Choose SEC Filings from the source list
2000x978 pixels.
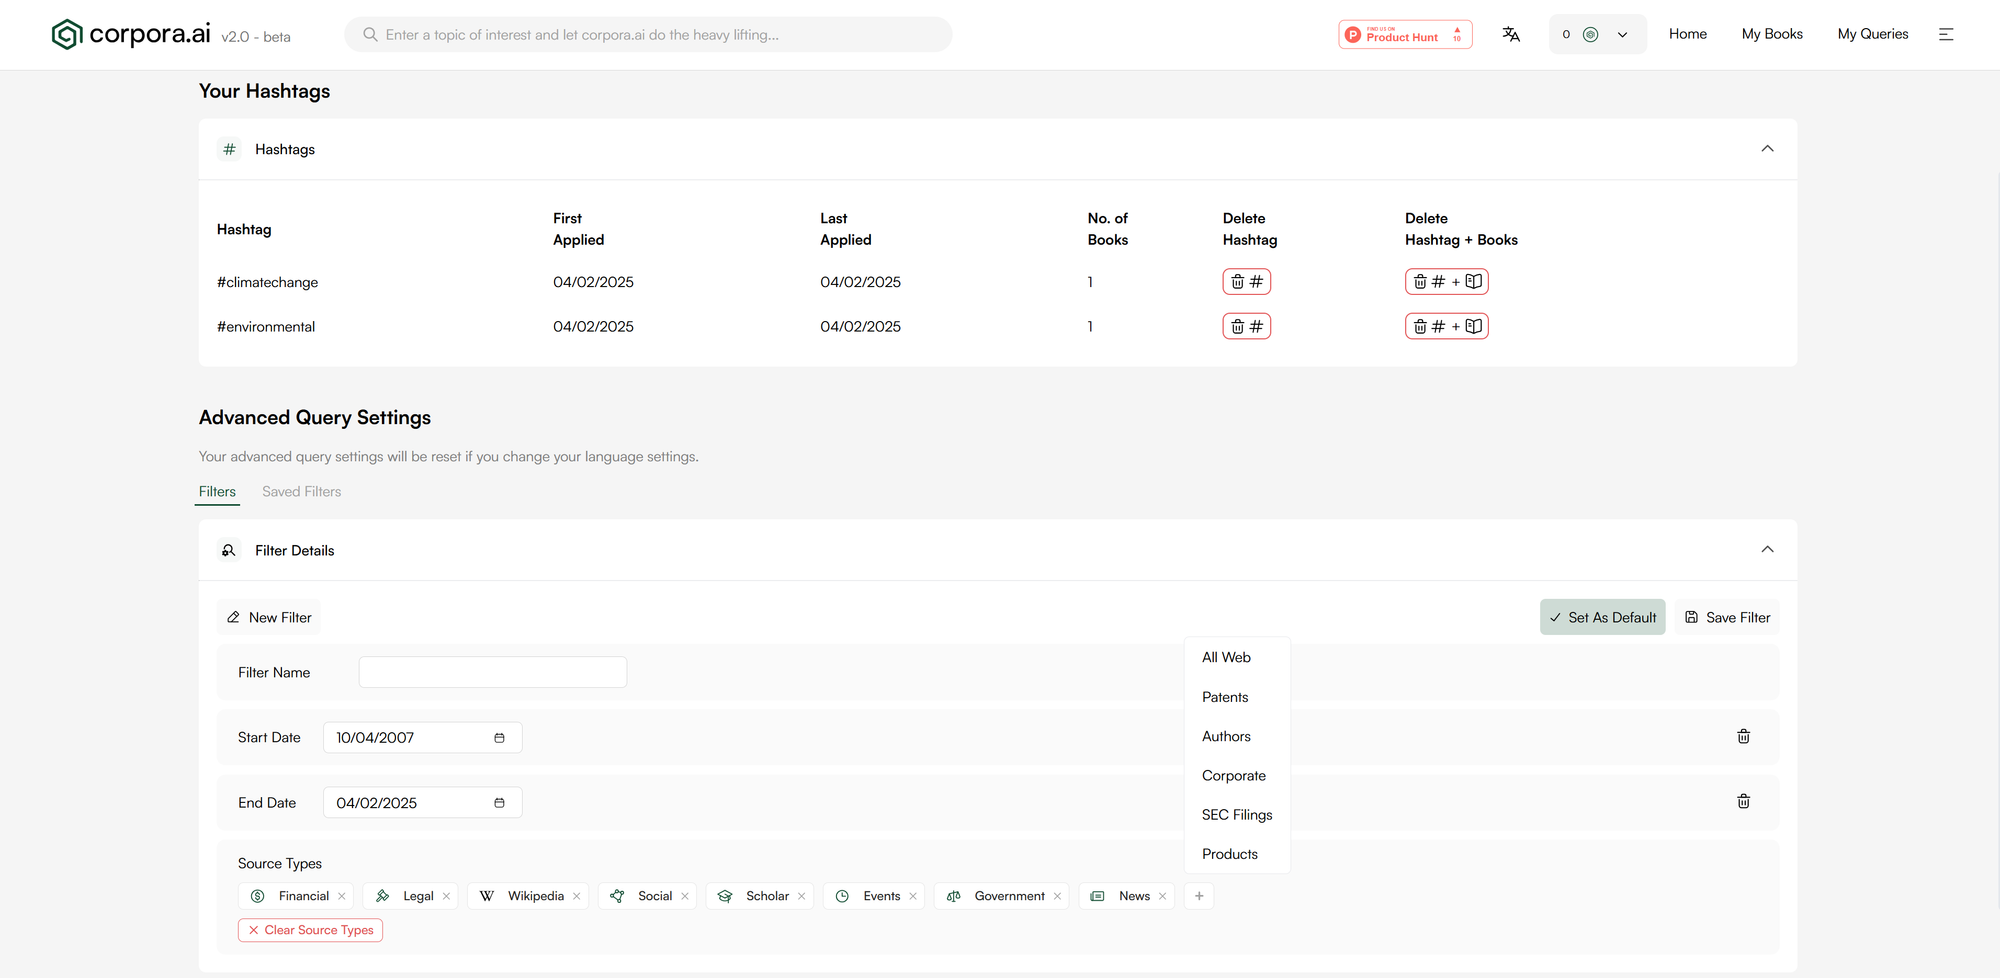tap(1237, 815)
